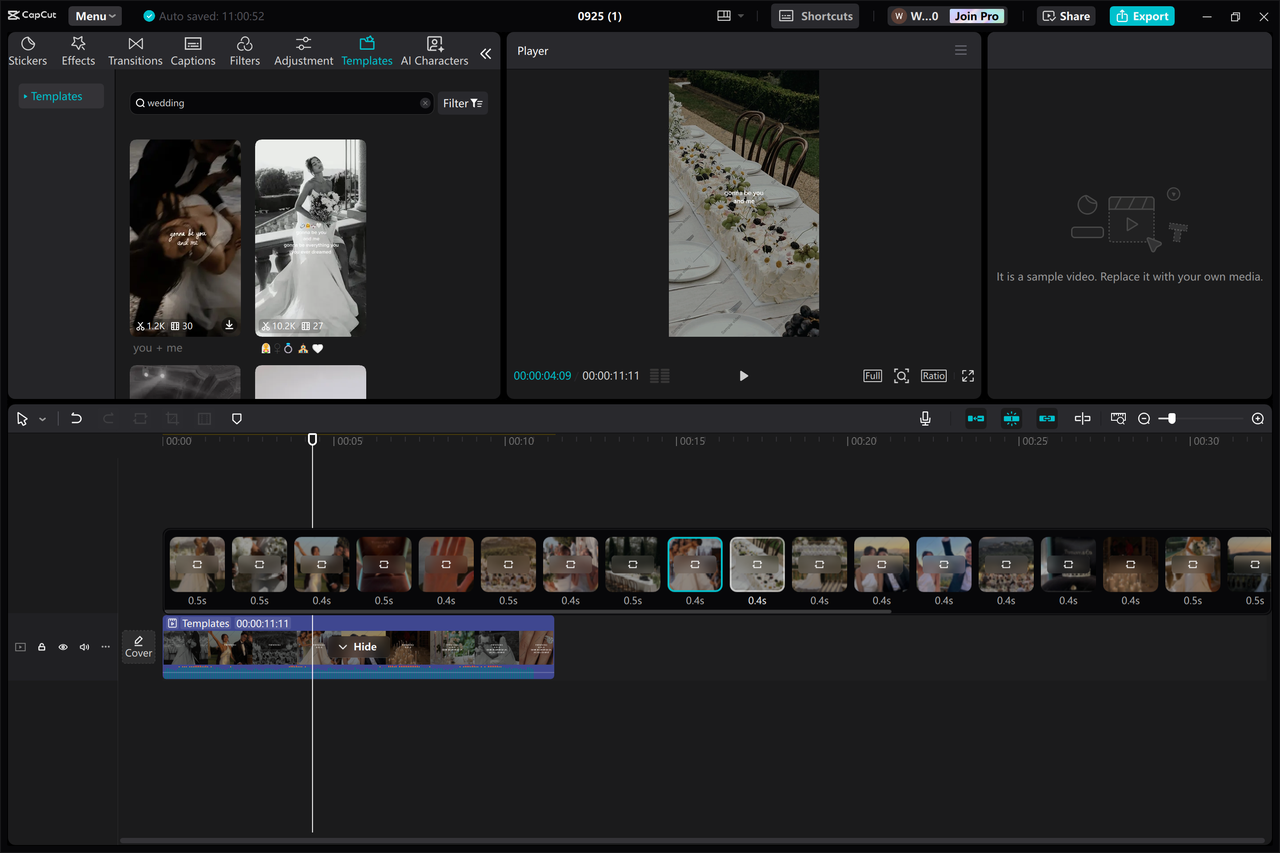Open the Menu dropdown in the top bar
The width and height of the screenshot is (1280, 853).
pos(94,15)
